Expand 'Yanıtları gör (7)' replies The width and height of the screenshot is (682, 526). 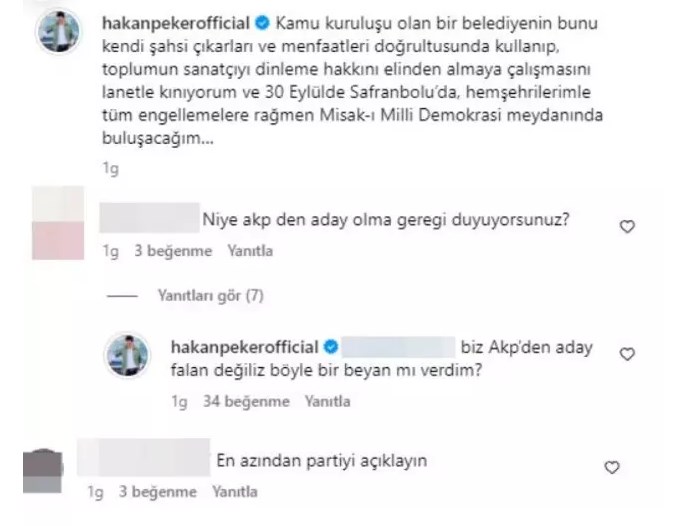[211, 296]
